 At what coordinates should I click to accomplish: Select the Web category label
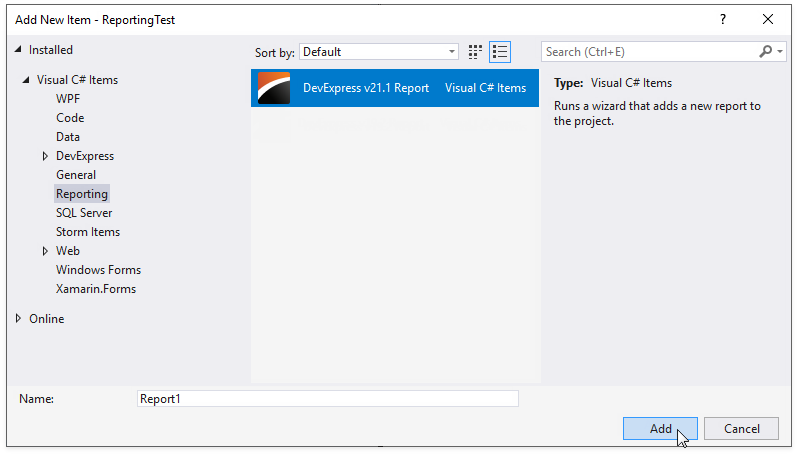(x=68, y=251)
